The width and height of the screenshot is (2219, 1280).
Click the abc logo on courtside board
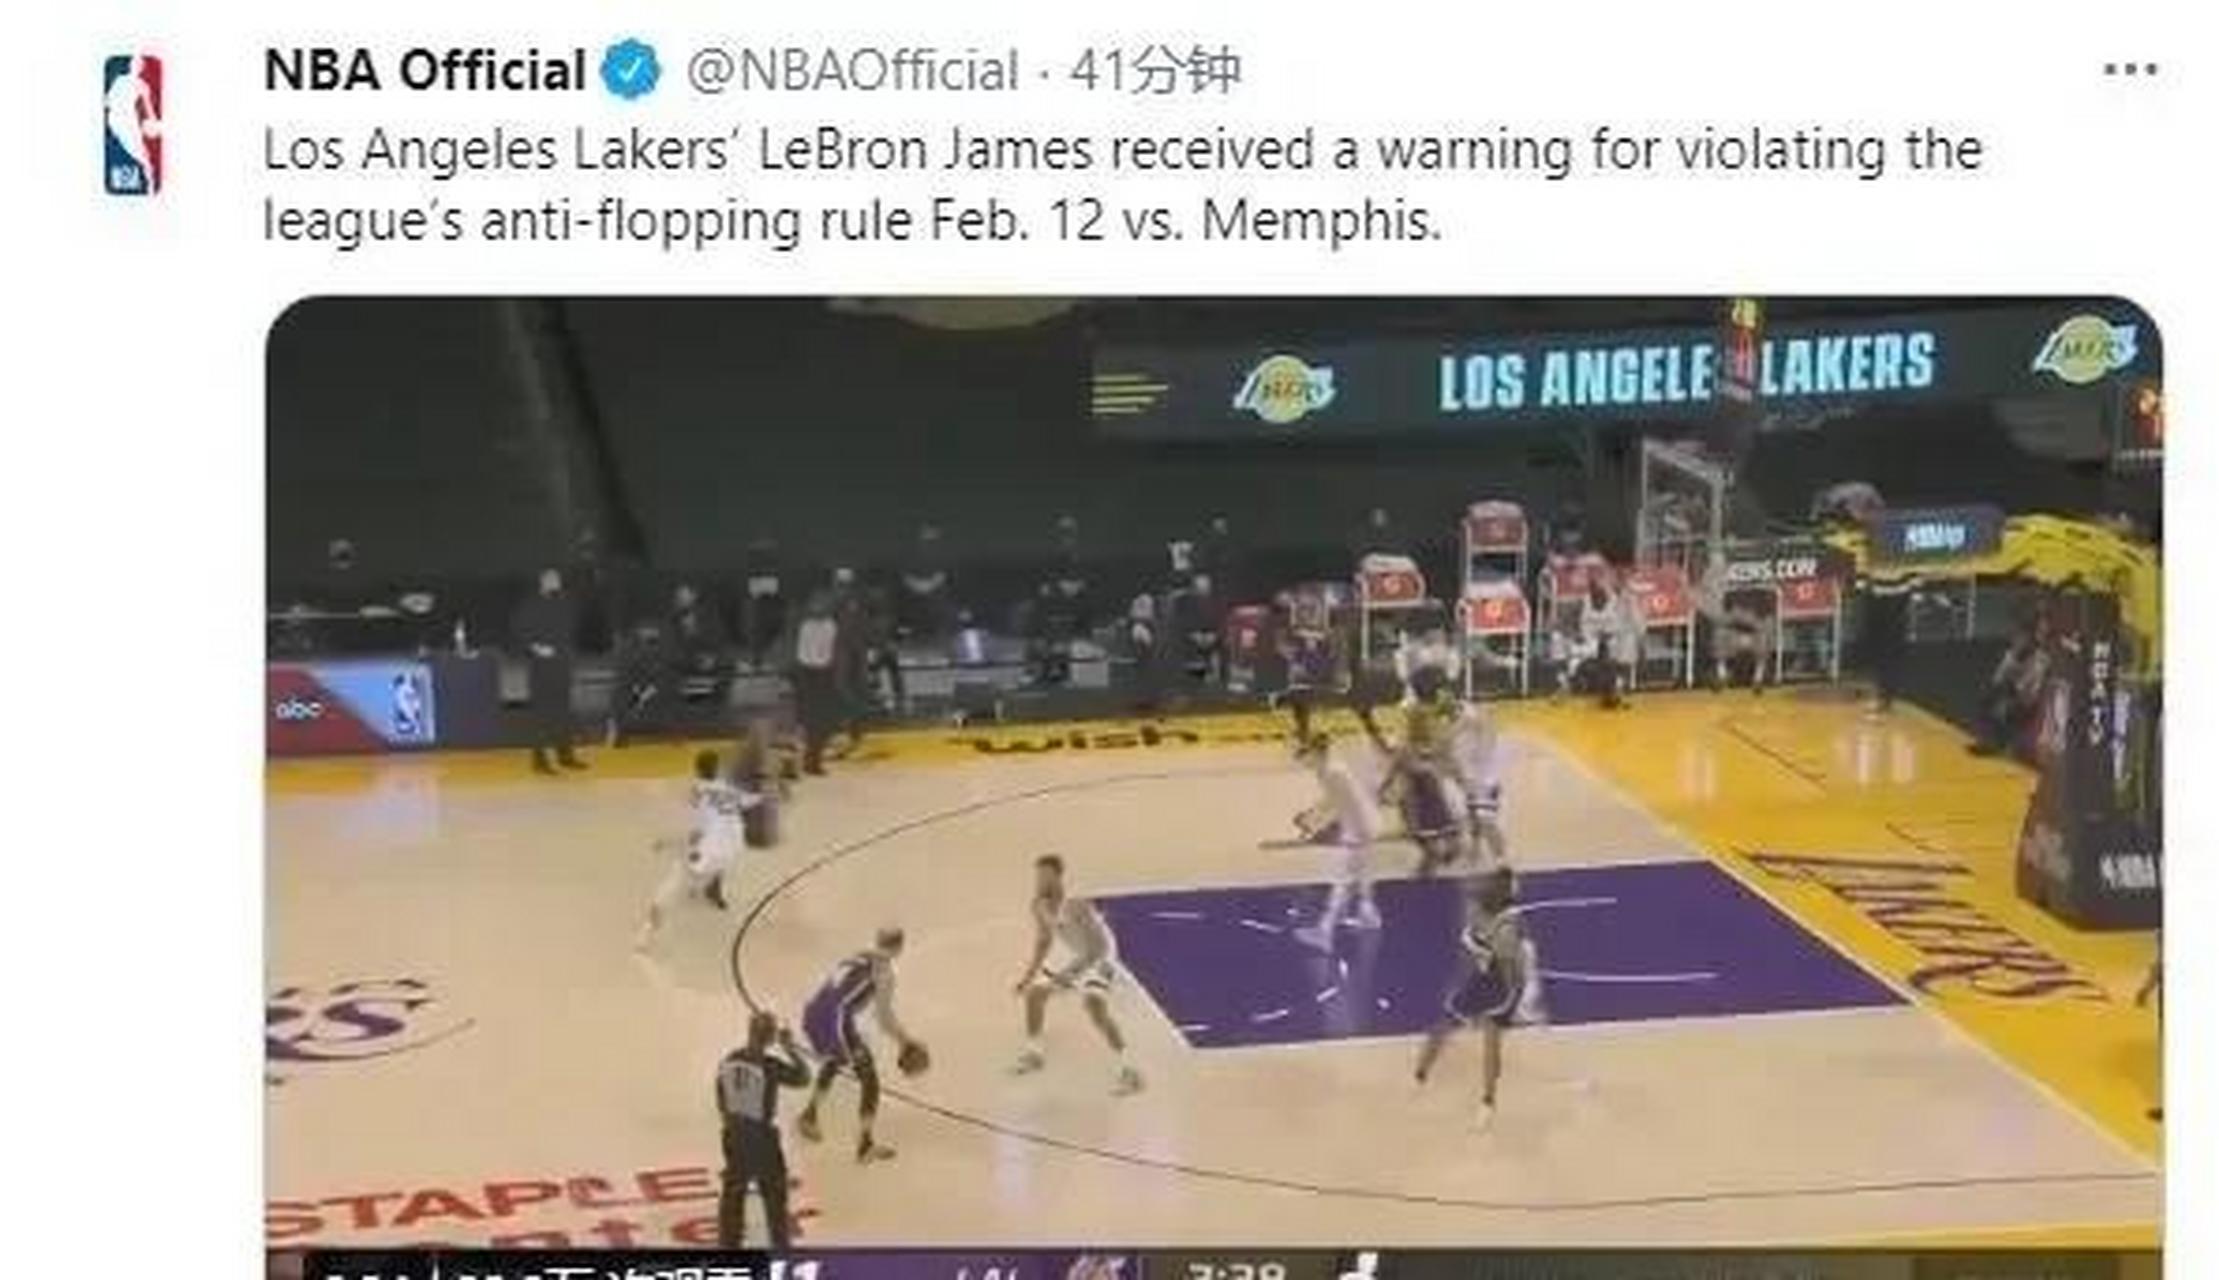click(299, 709)
